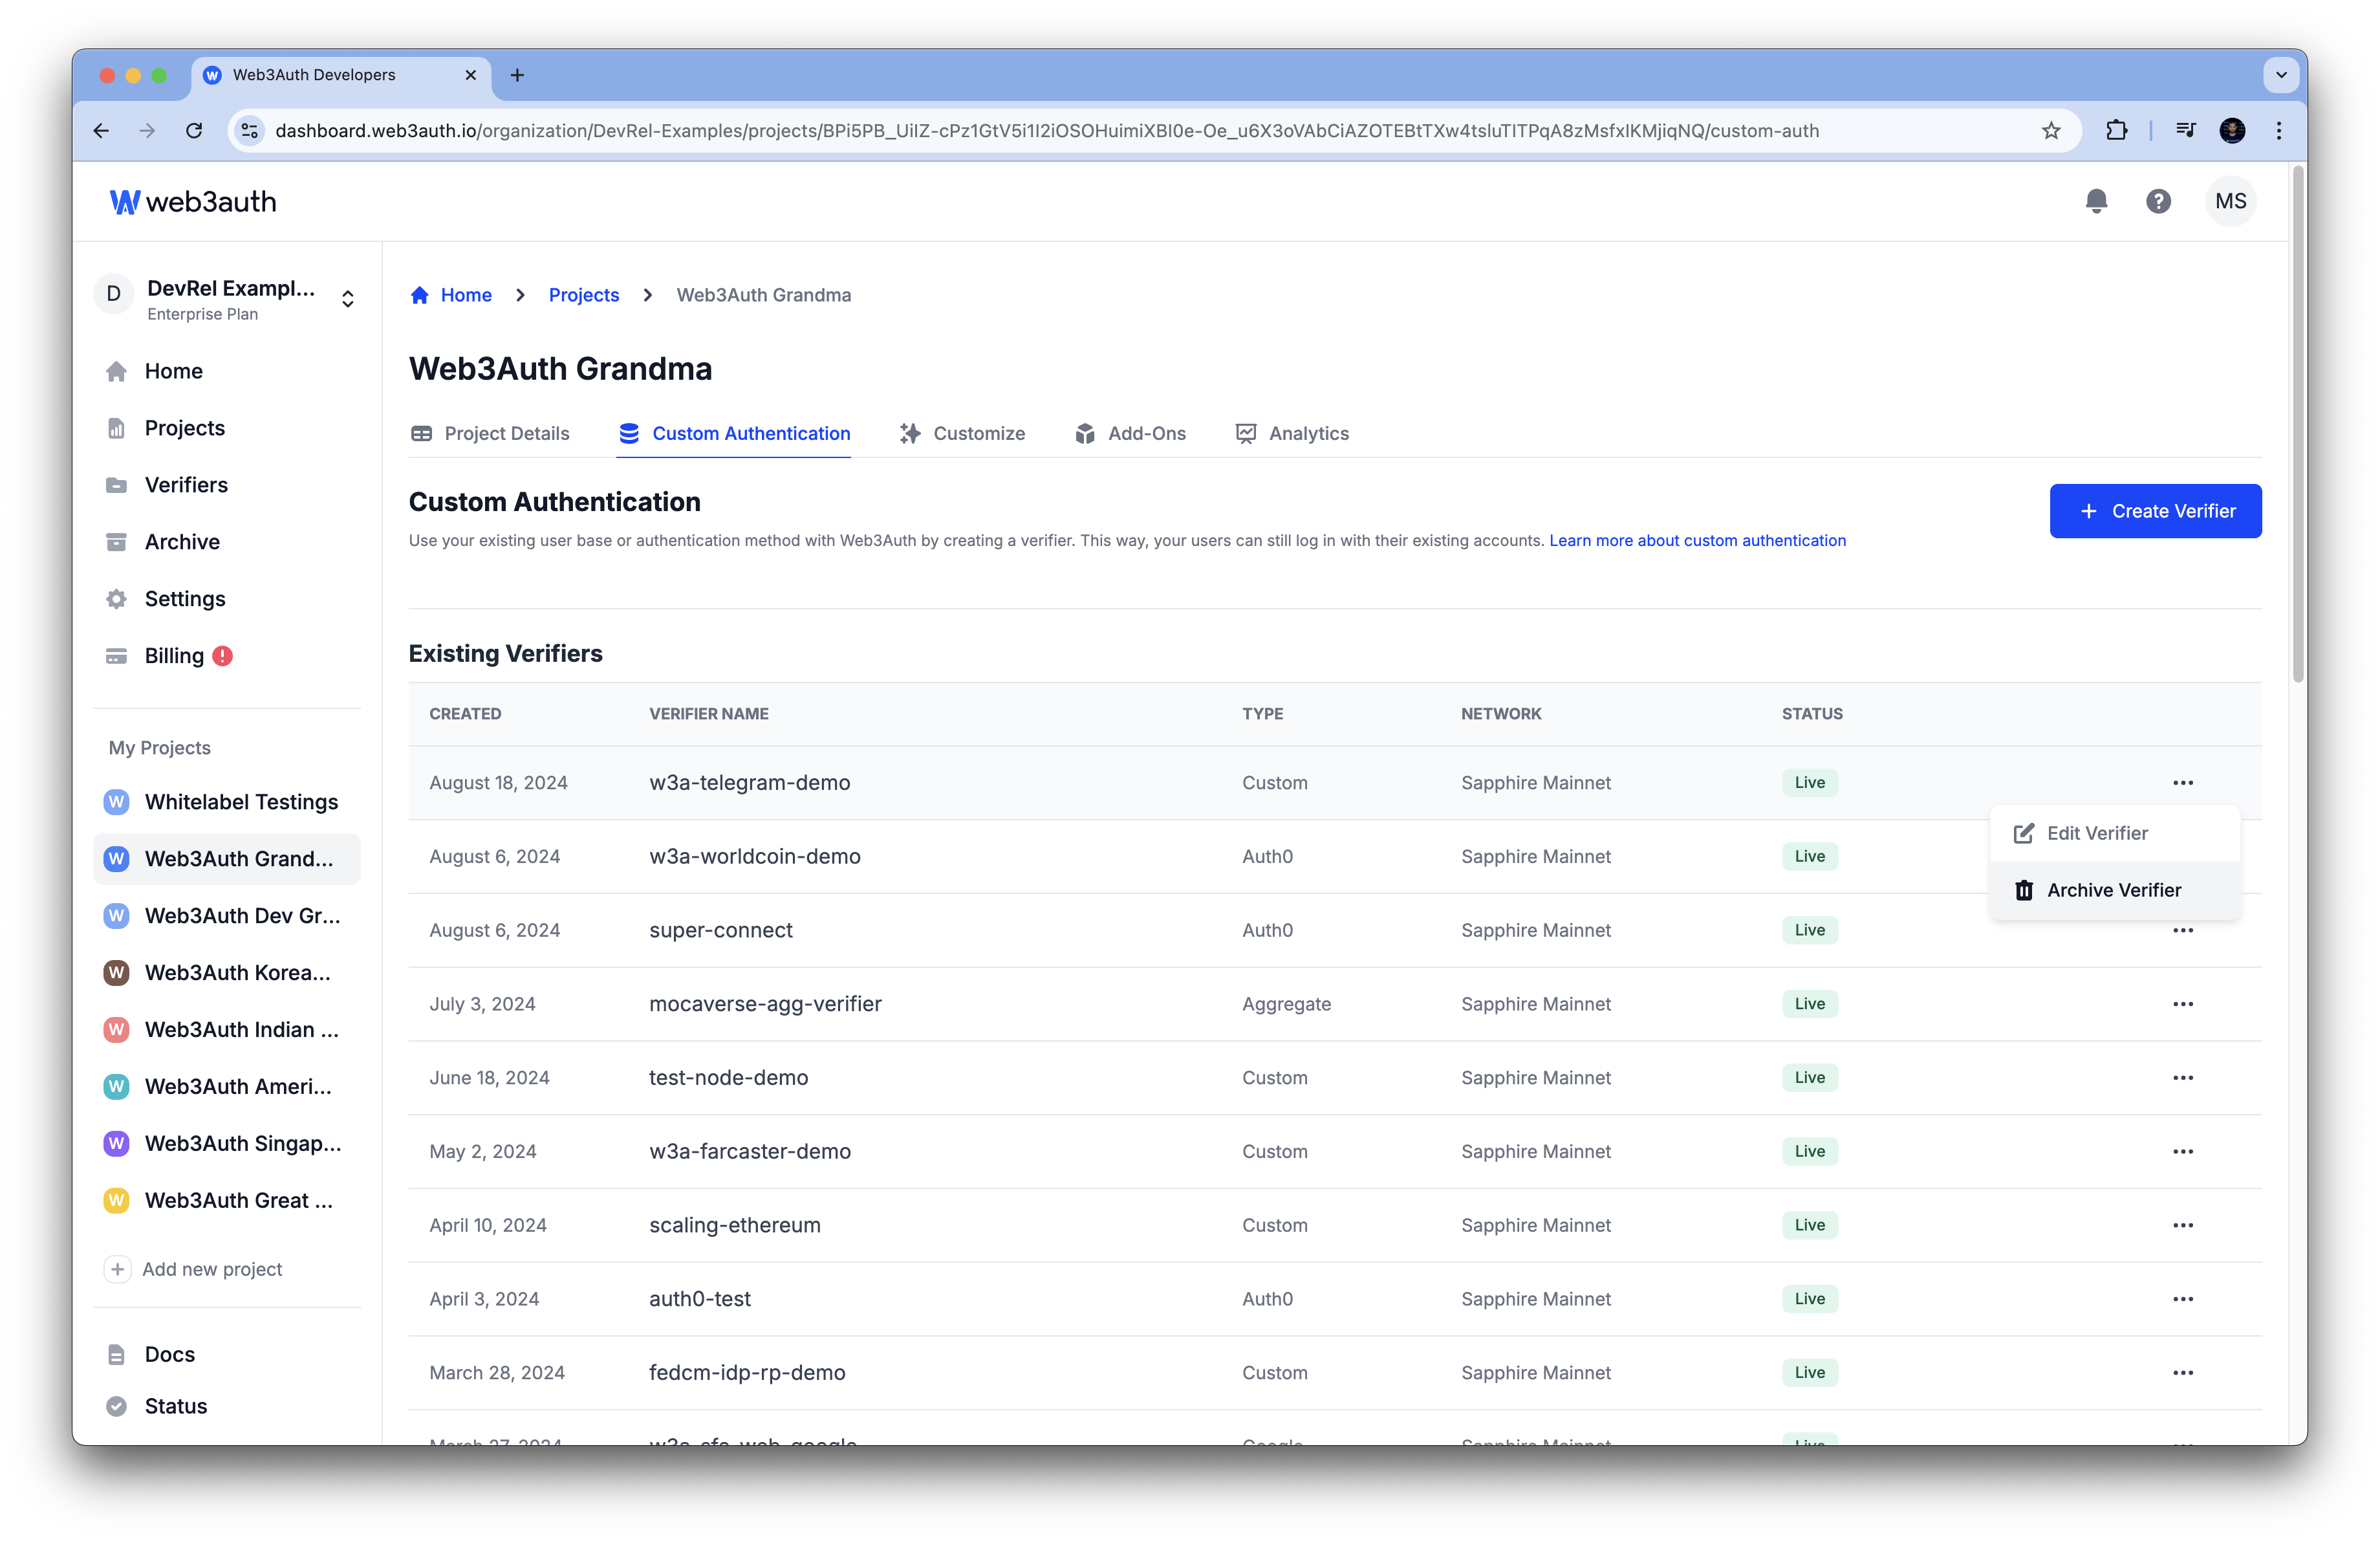Open options for test-node-demo row
This screenshot has width=2380, height=1541.
pyautogui.click(x=2182, y=1078)
